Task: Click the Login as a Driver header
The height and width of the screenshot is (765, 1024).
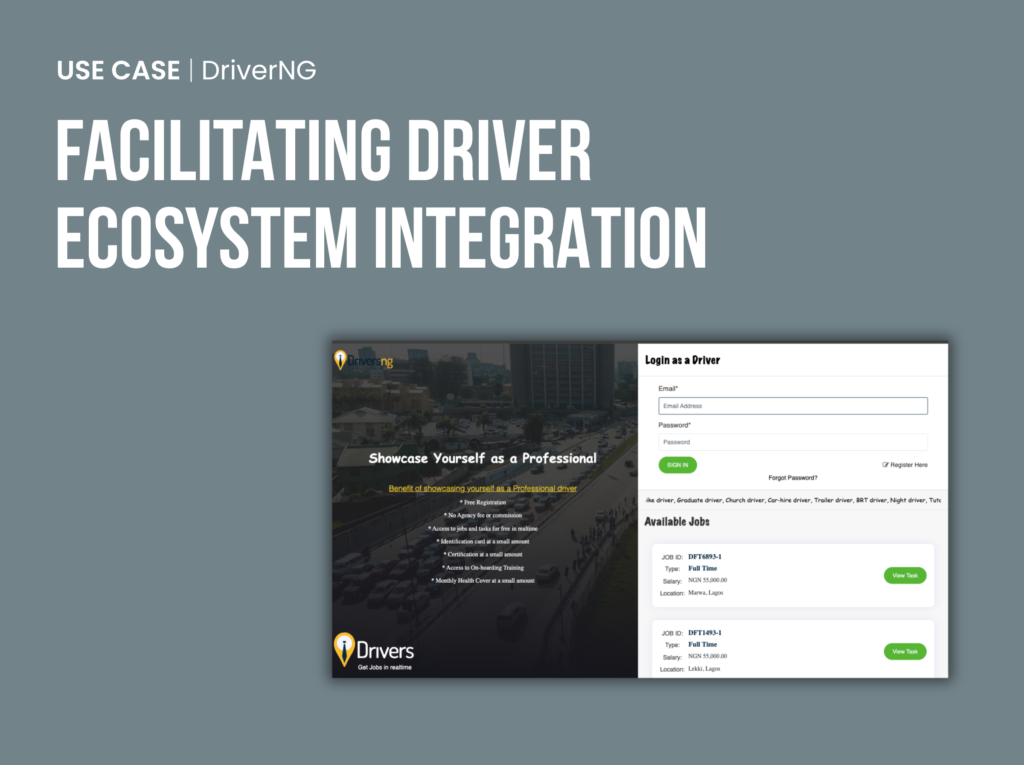Action: 682,359
